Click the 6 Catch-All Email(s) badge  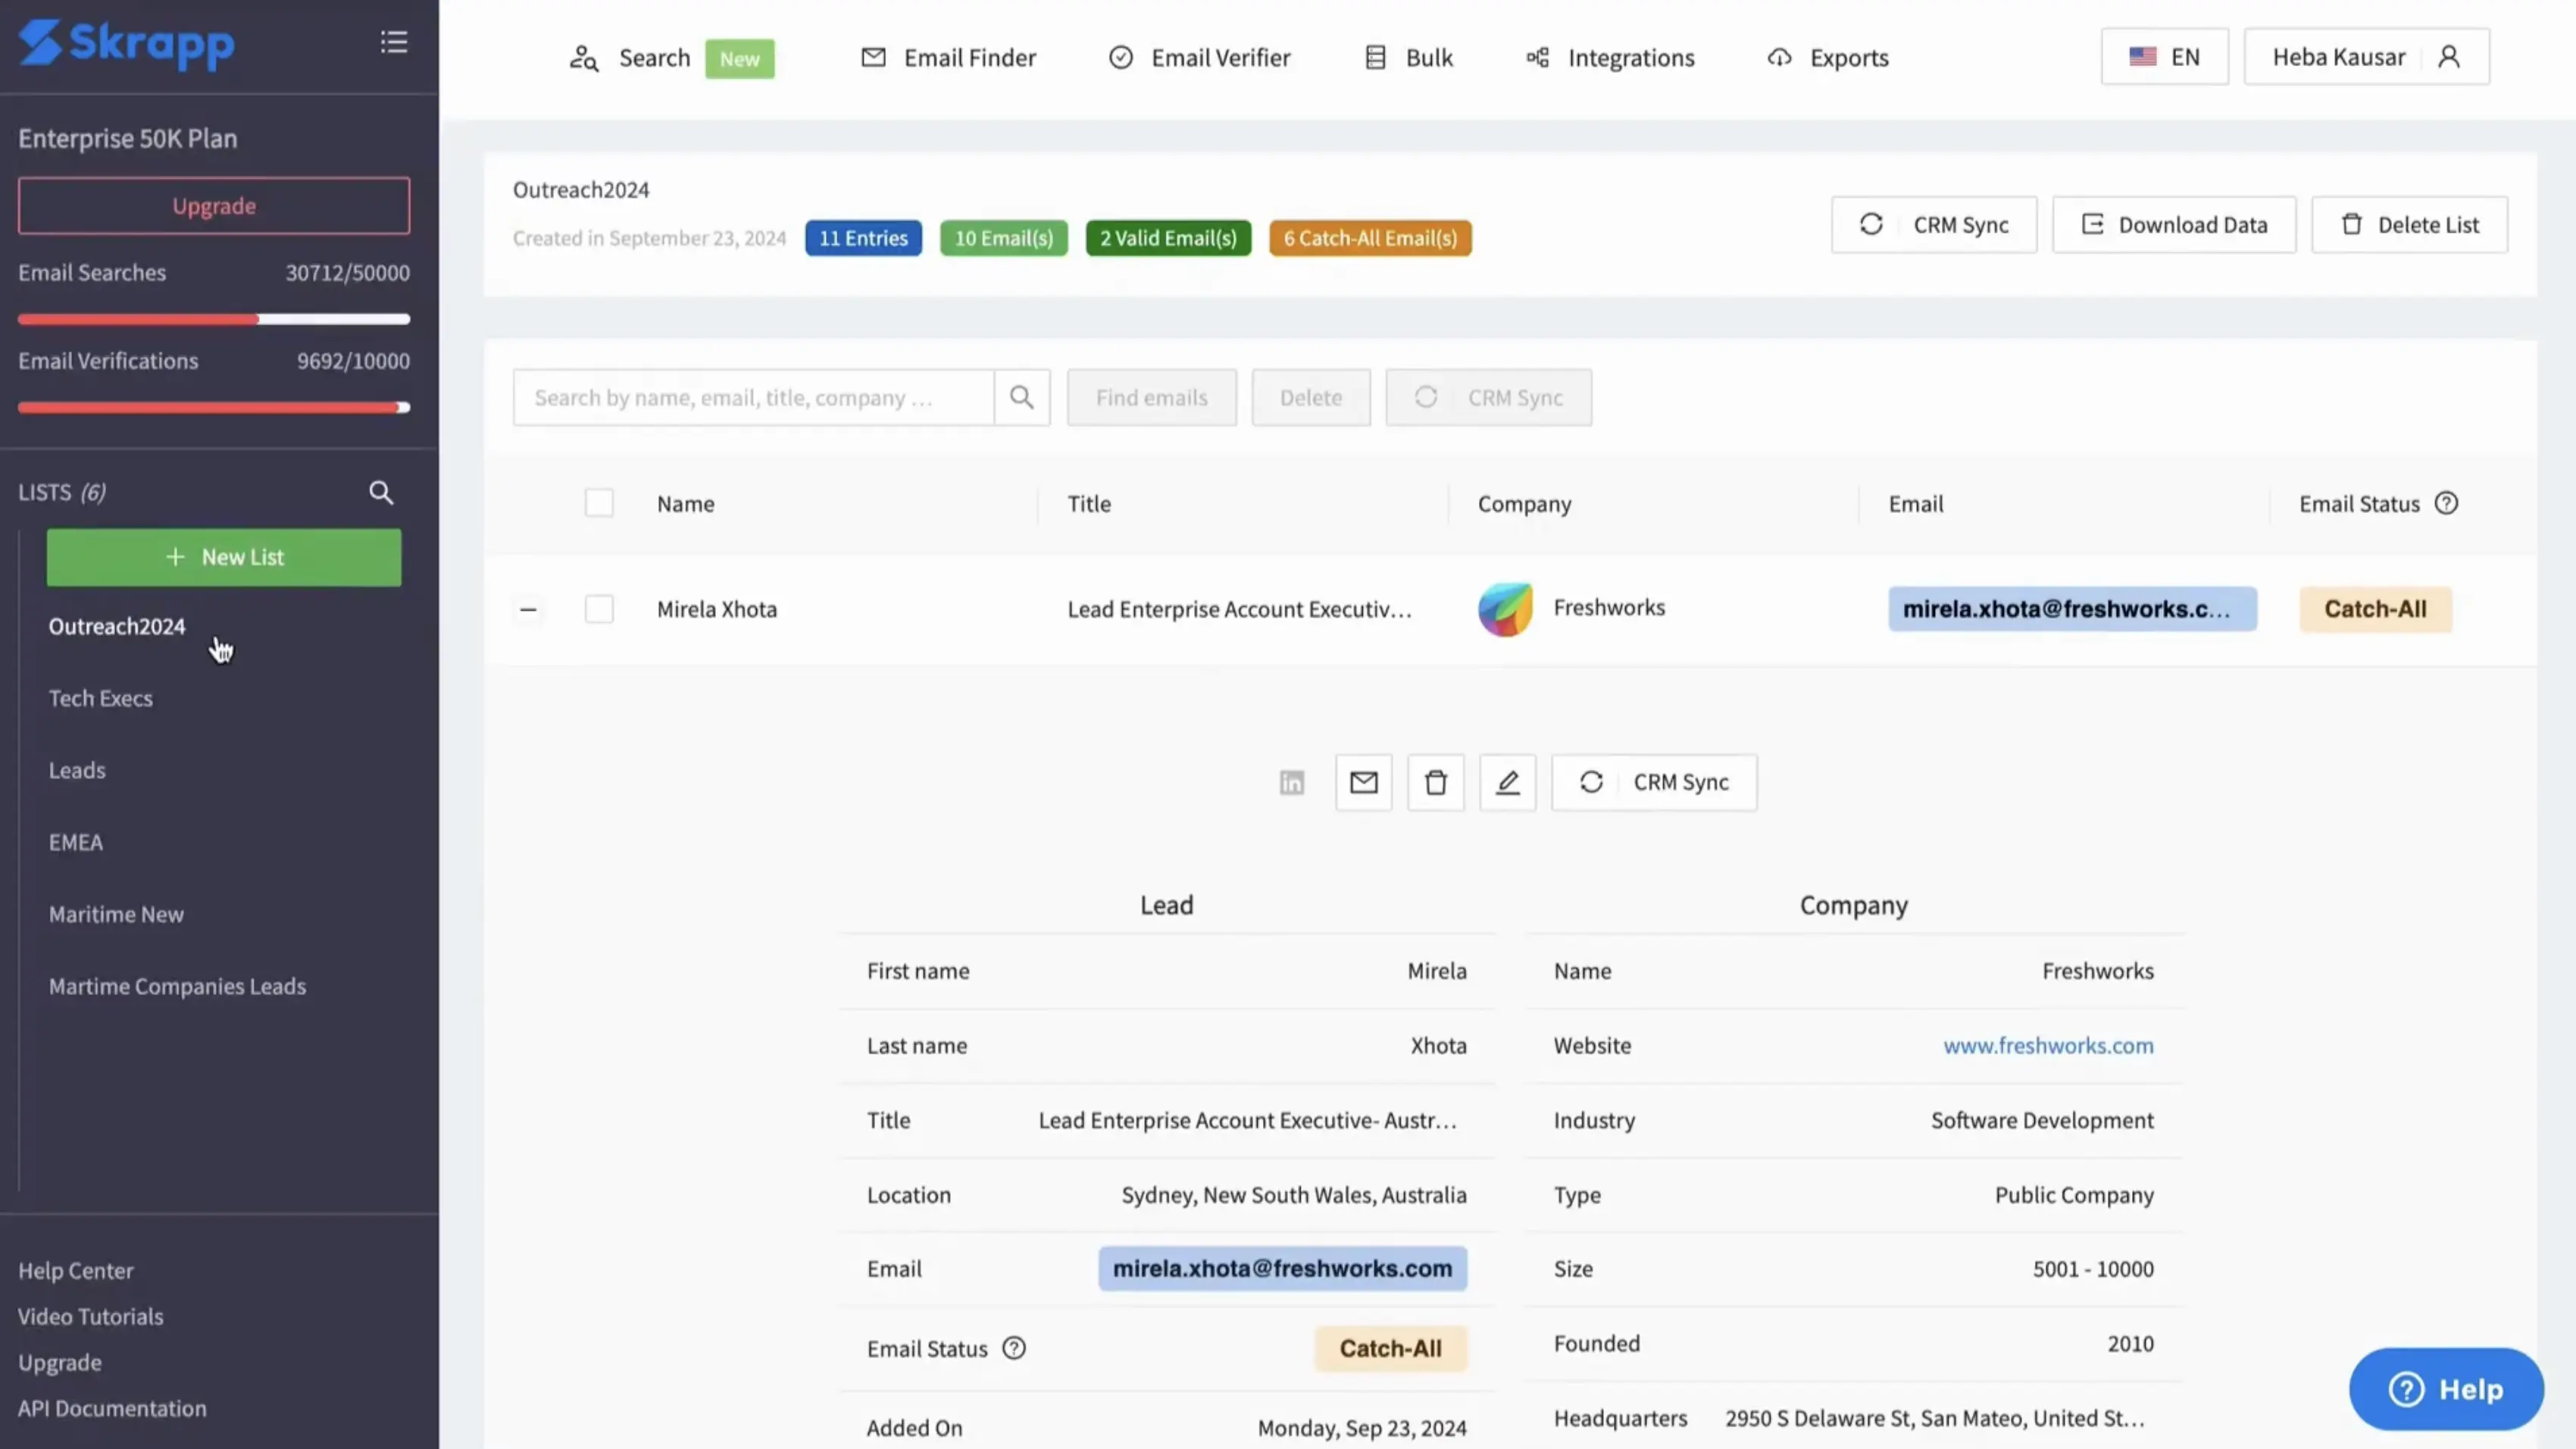[1370, 238]
